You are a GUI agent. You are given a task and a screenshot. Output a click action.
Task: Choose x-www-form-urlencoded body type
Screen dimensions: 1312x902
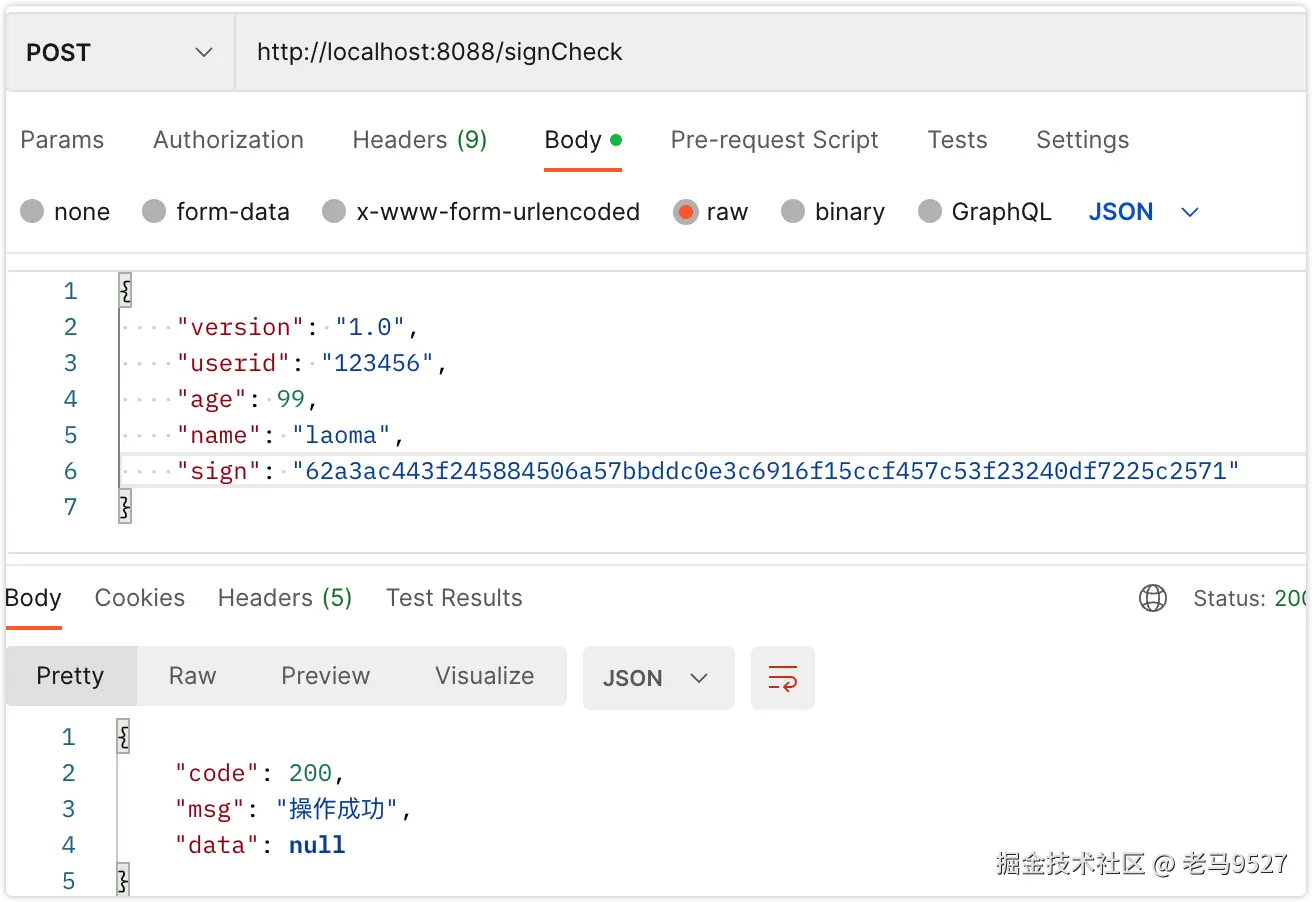tap(334, 212)
